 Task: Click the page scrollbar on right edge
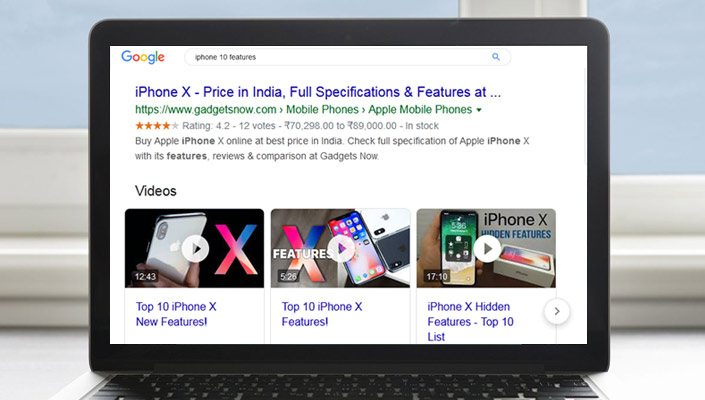pos(585,116)
